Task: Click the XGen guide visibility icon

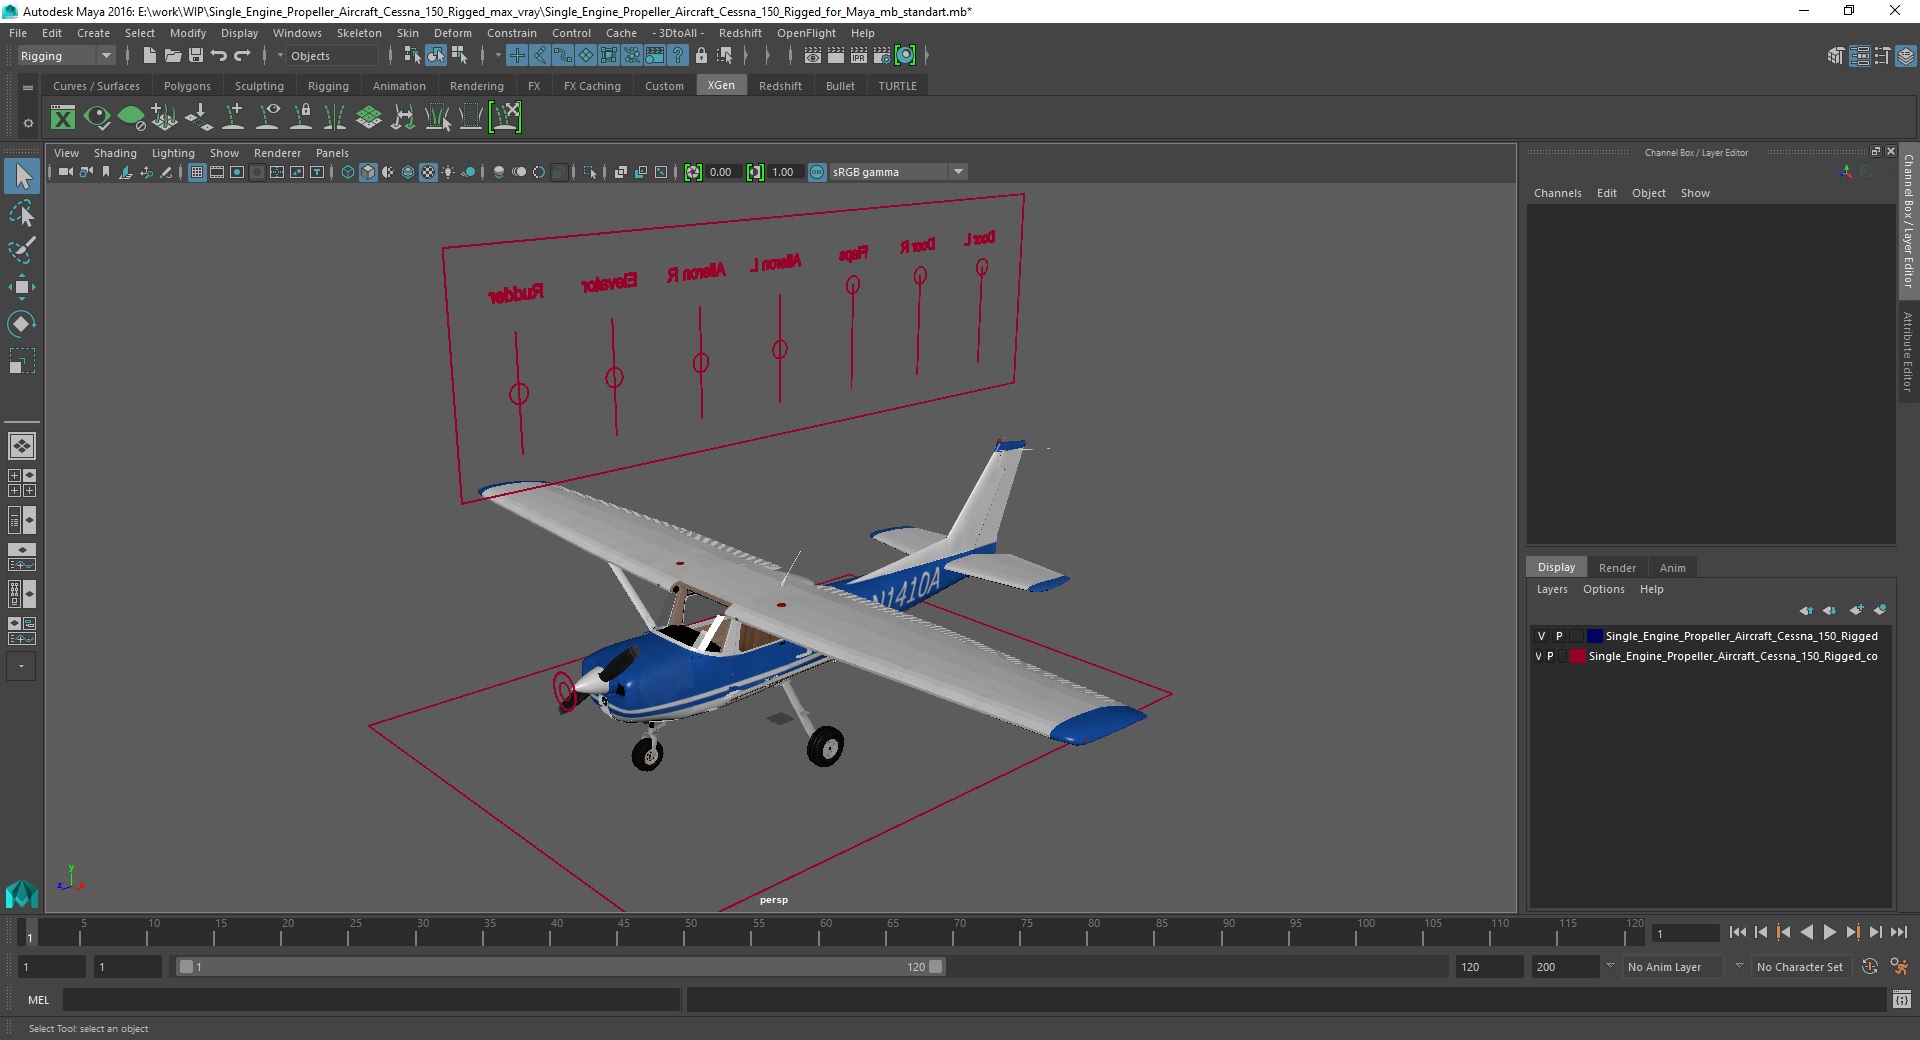Action: (267, 118)
